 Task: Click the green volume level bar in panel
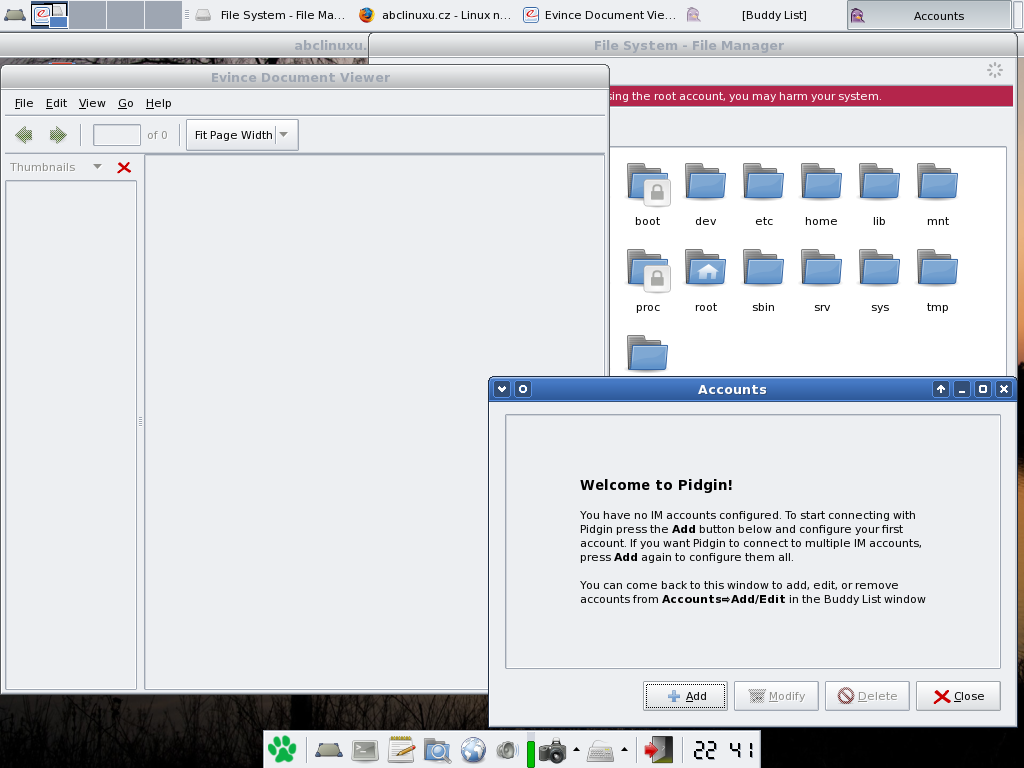530,754
